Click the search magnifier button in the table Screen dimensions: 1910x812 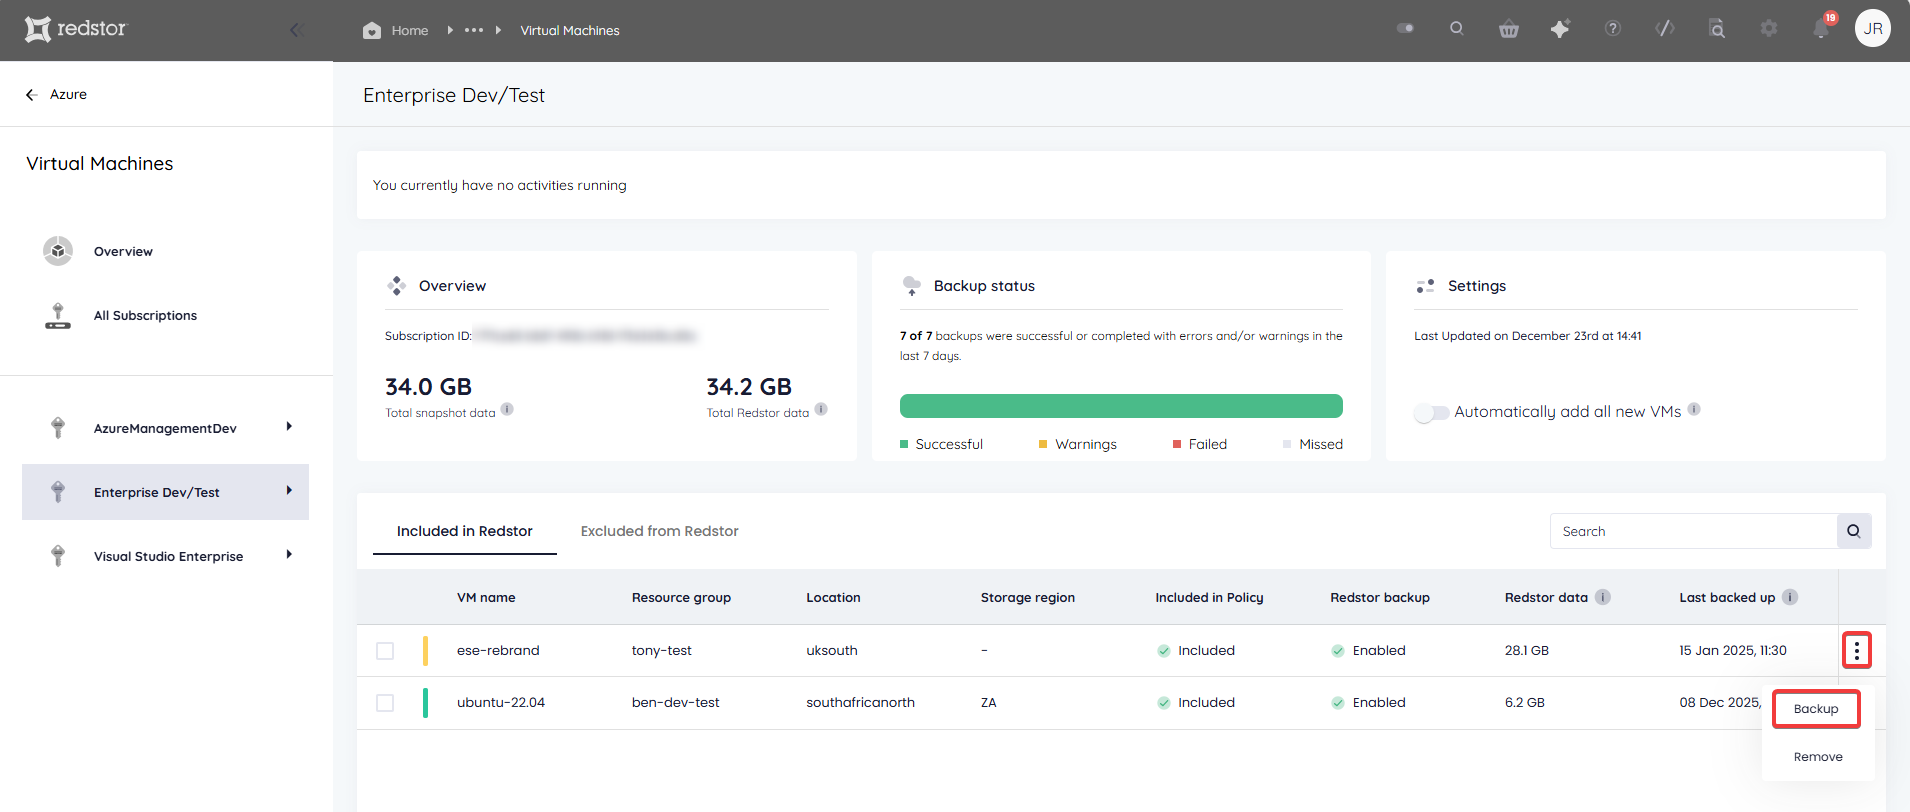[x=1854, y=531]
